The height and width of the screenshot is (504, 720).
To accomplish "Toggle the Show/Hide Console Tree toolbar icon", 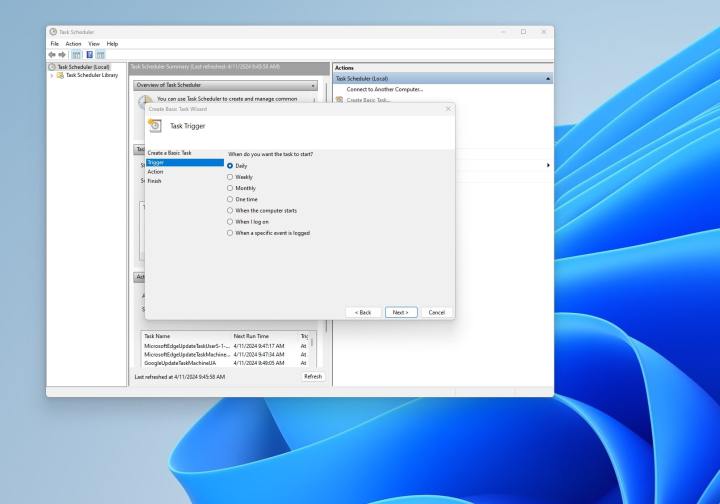I will (76, 55).
